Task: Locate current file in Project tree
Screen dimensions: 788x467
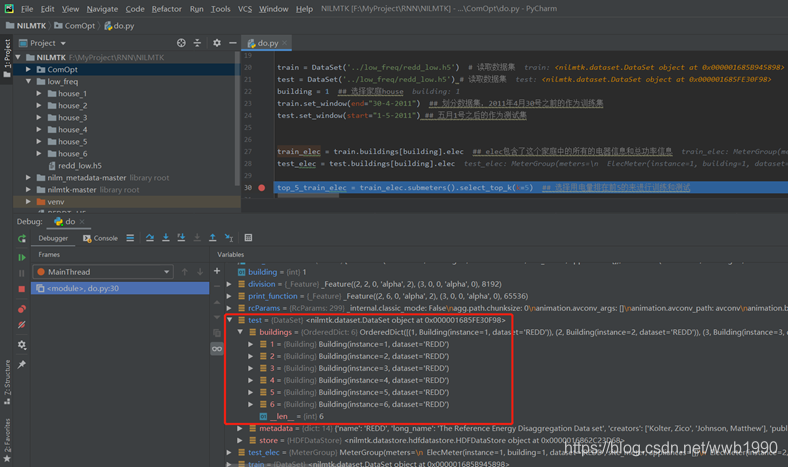Action: point(181,43)
